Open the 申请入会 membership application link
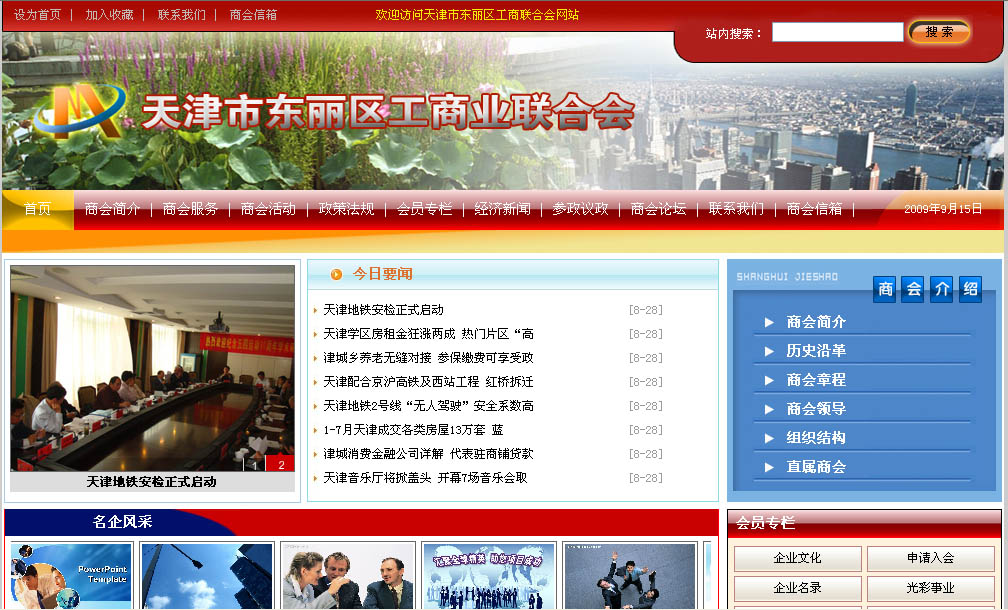Viewport: 1008px width, 610px height. pyautogui.click(x=931, y=559)
